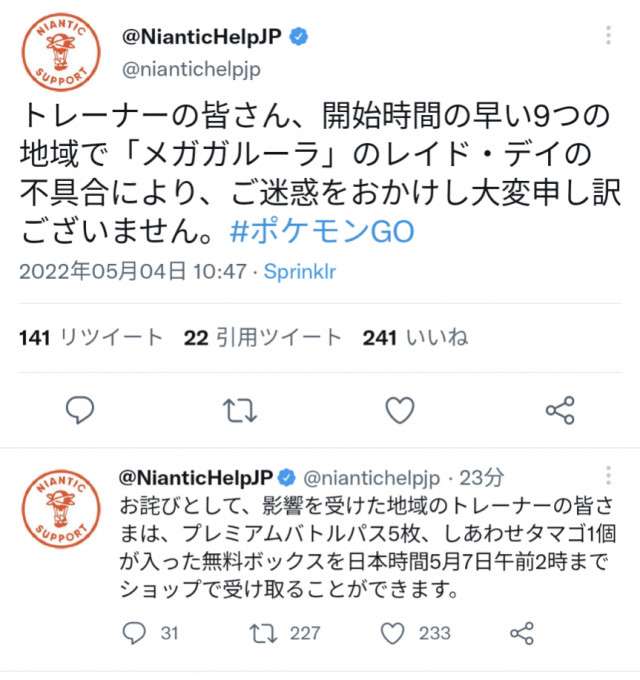
Task: Open more options menu on main tweet
Action: point(608,35)
